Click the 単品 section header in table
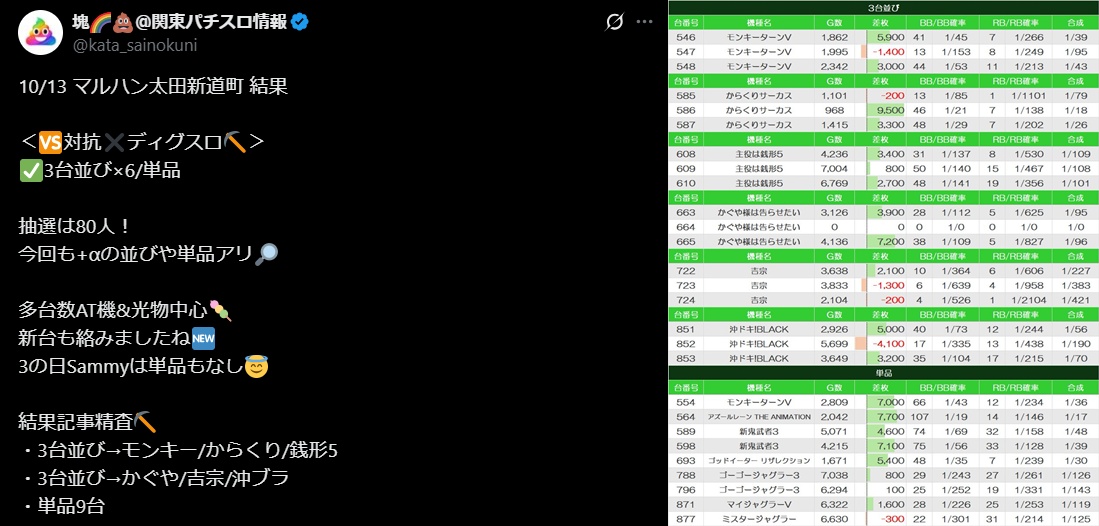This screenshot has height=526, width=1099. point(883,373)
